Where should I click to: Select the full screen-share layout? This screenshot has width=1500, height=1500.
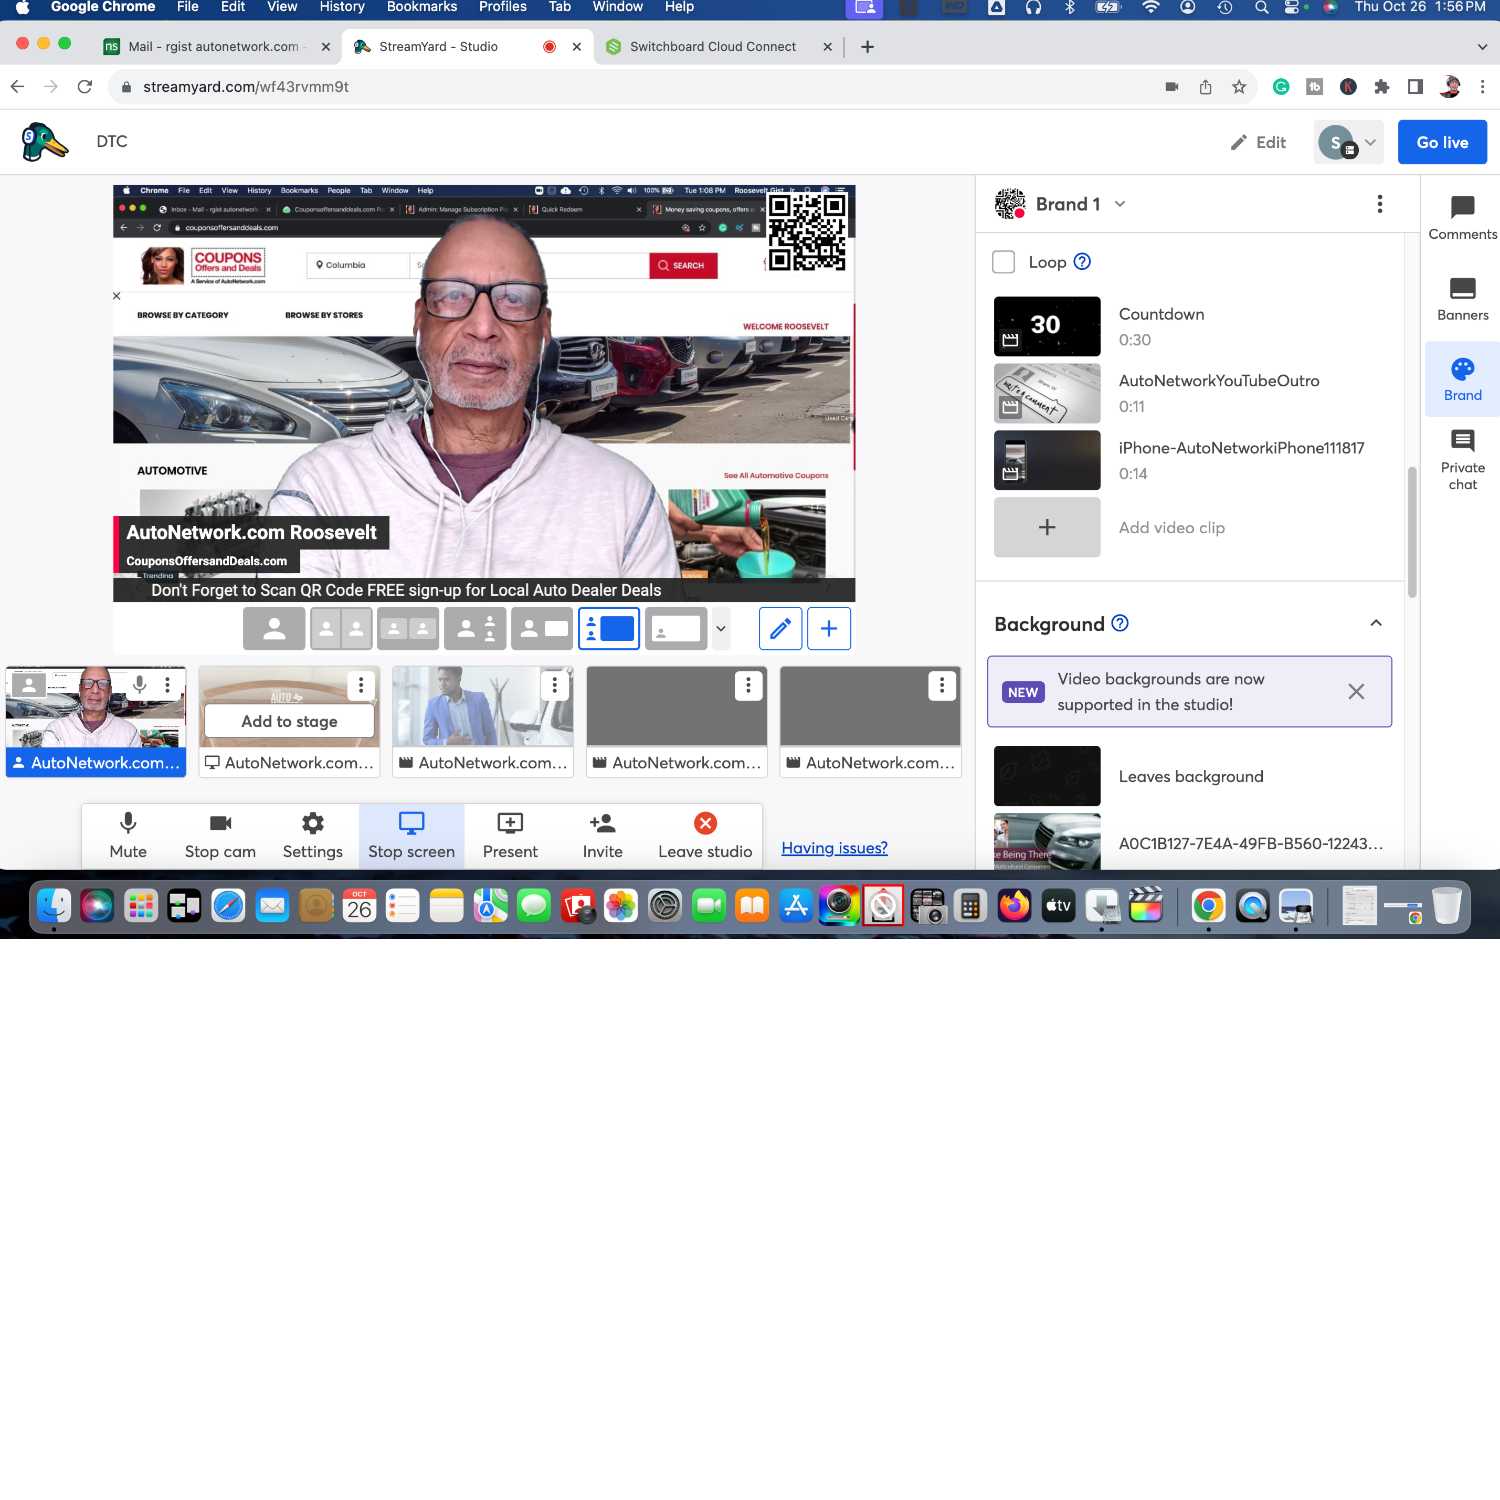point(676,629)
